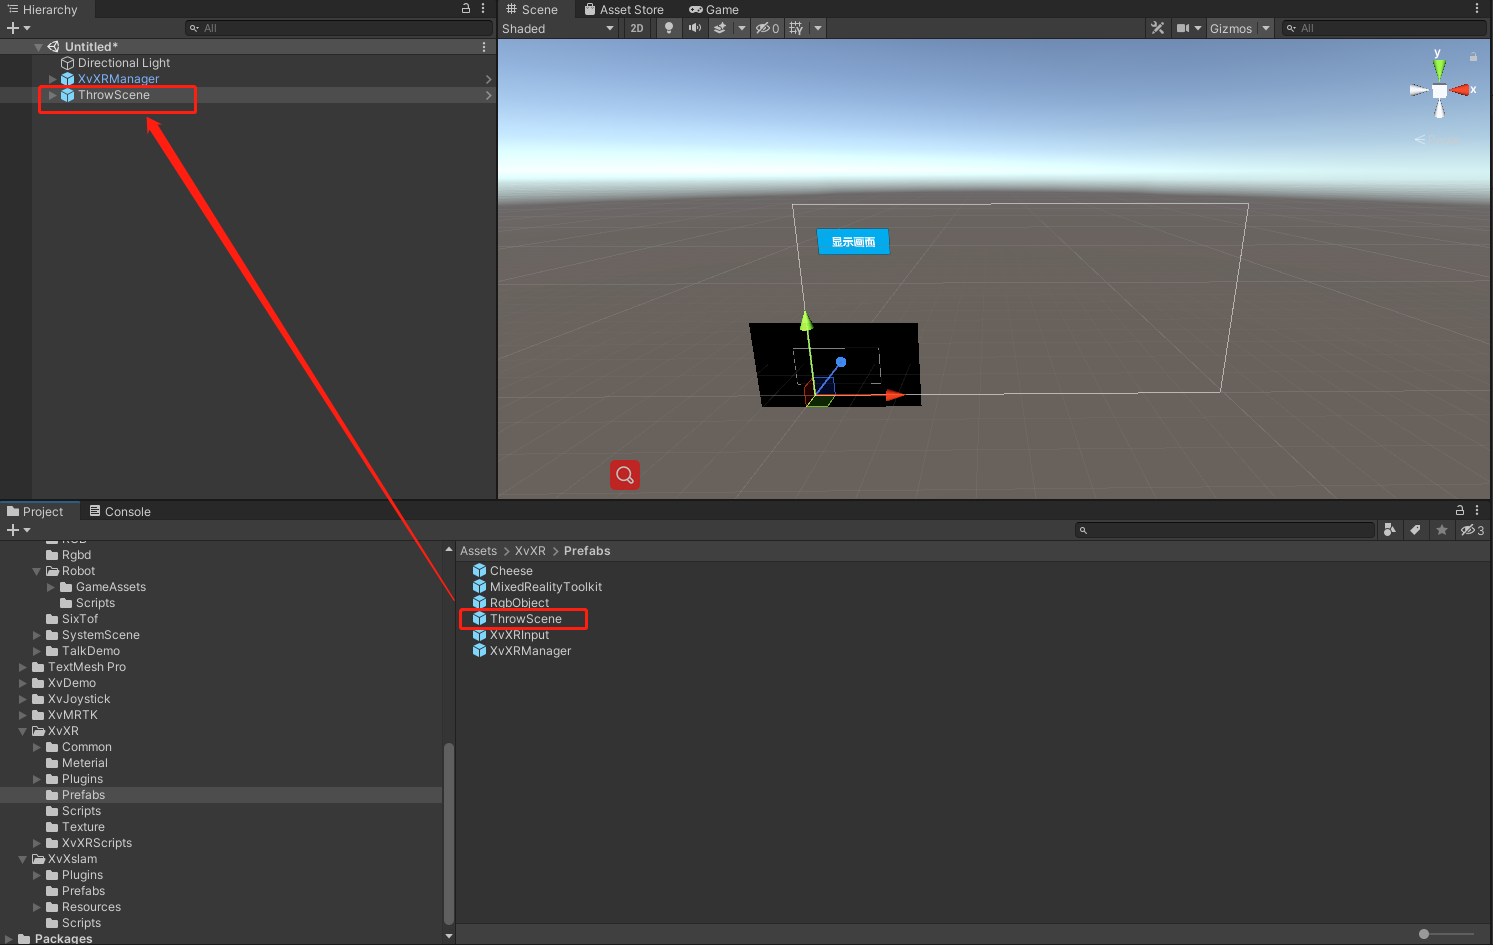The width and height of the screenshot is (1493, 945).
Task: Toggle 2D view mode
Action: pyautogui.click(x=637, y=28)
